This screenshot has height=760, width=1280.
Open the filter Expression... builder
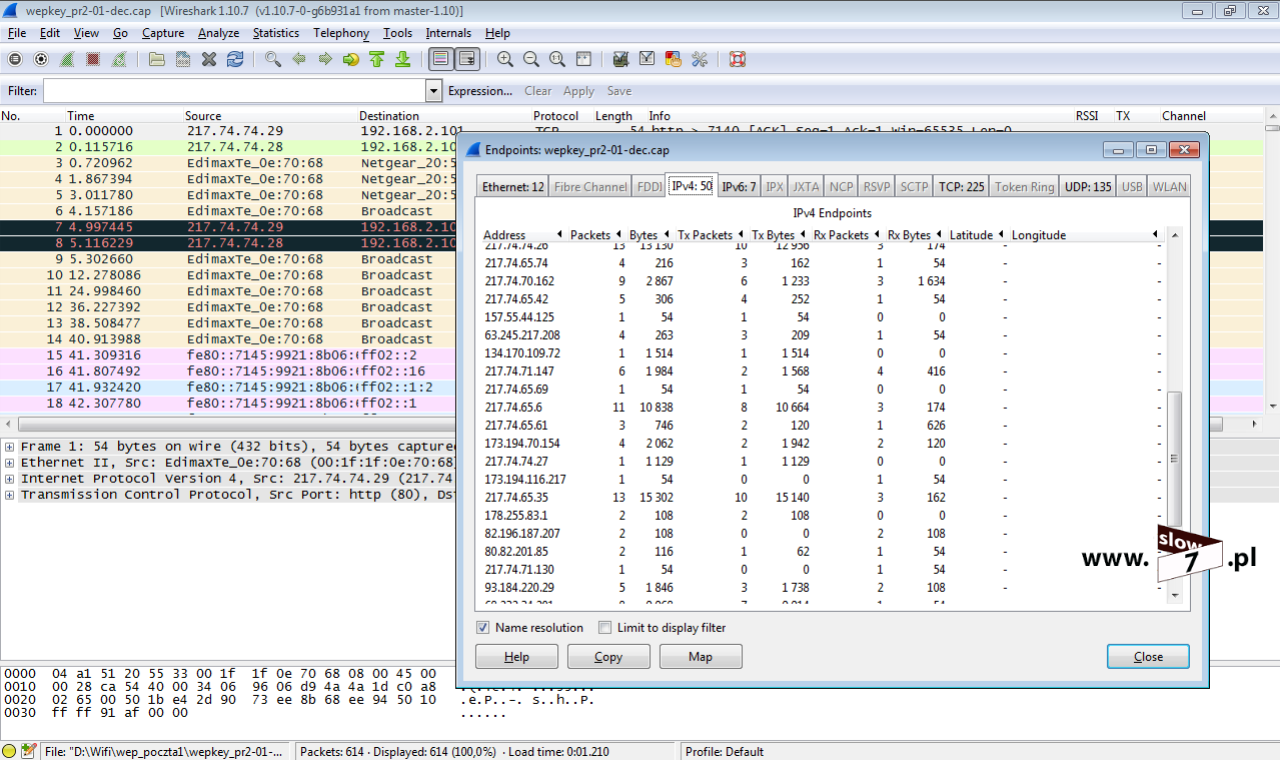pos(480,91)
